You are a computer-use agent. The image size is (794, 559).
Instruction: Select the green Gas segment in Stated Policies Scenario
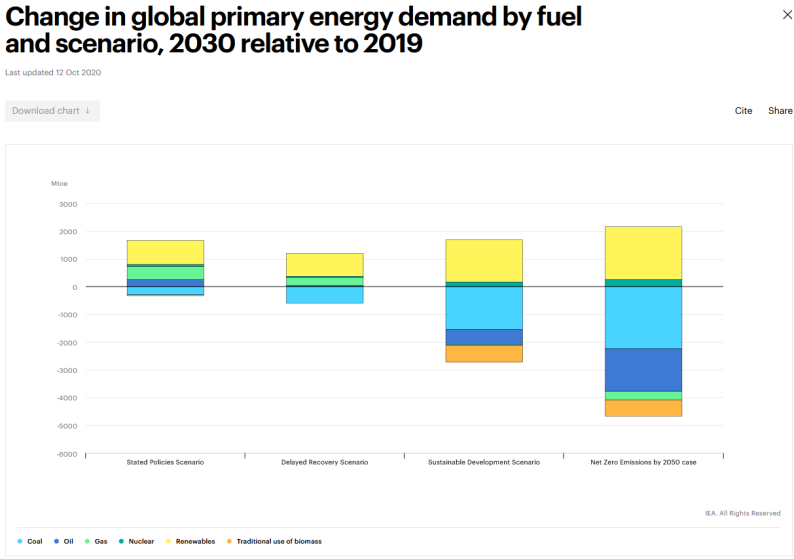[165, 273]
